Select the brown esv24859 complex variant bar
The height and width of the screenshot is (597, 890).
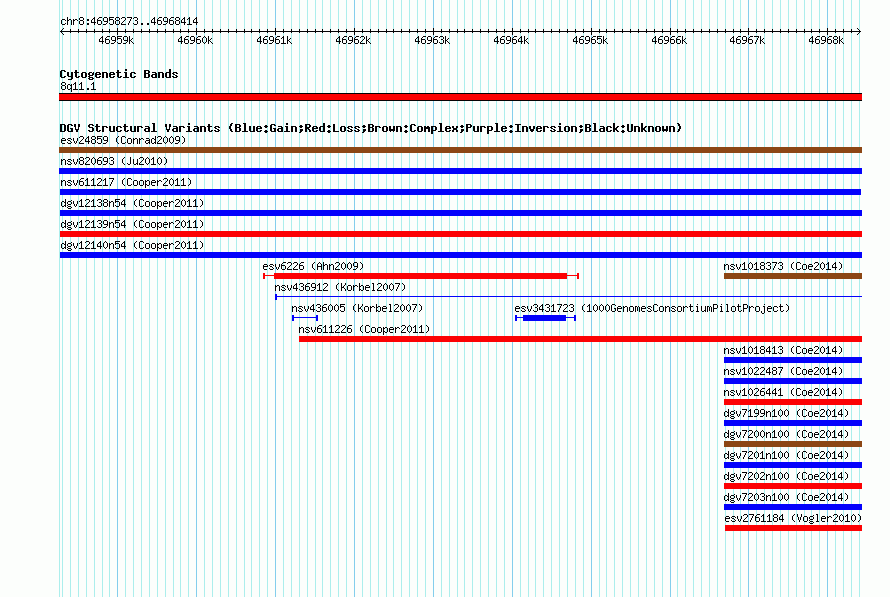[460, 150]
